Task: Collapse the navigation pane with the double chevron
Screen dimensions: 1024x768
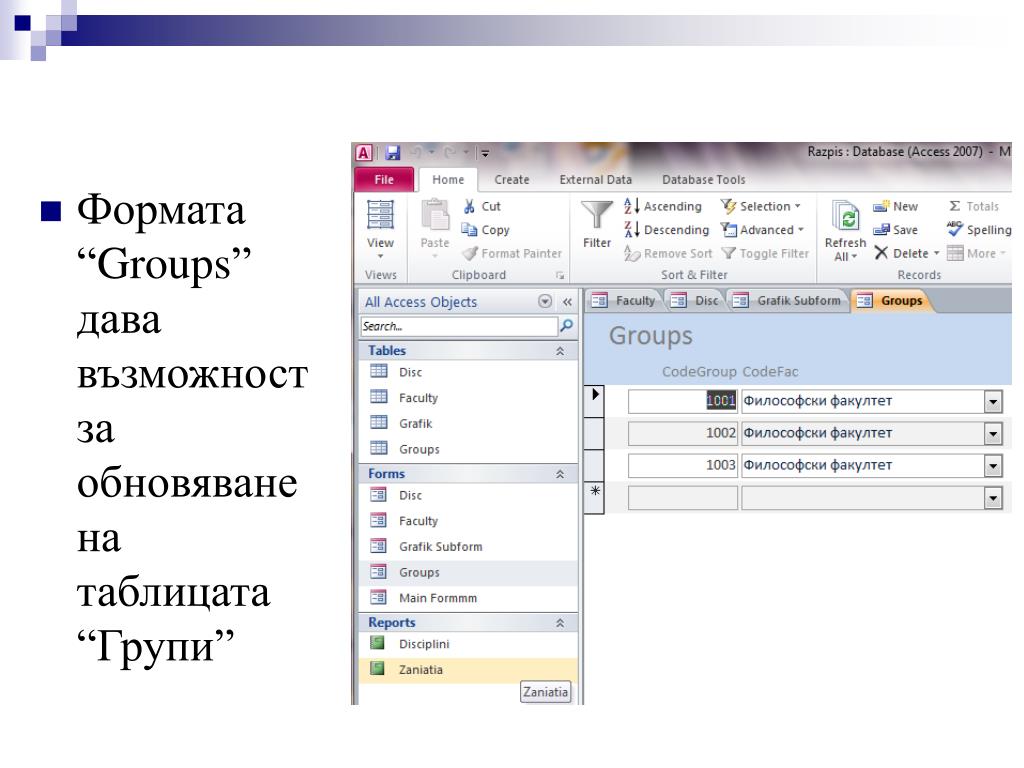Action: 567,302
